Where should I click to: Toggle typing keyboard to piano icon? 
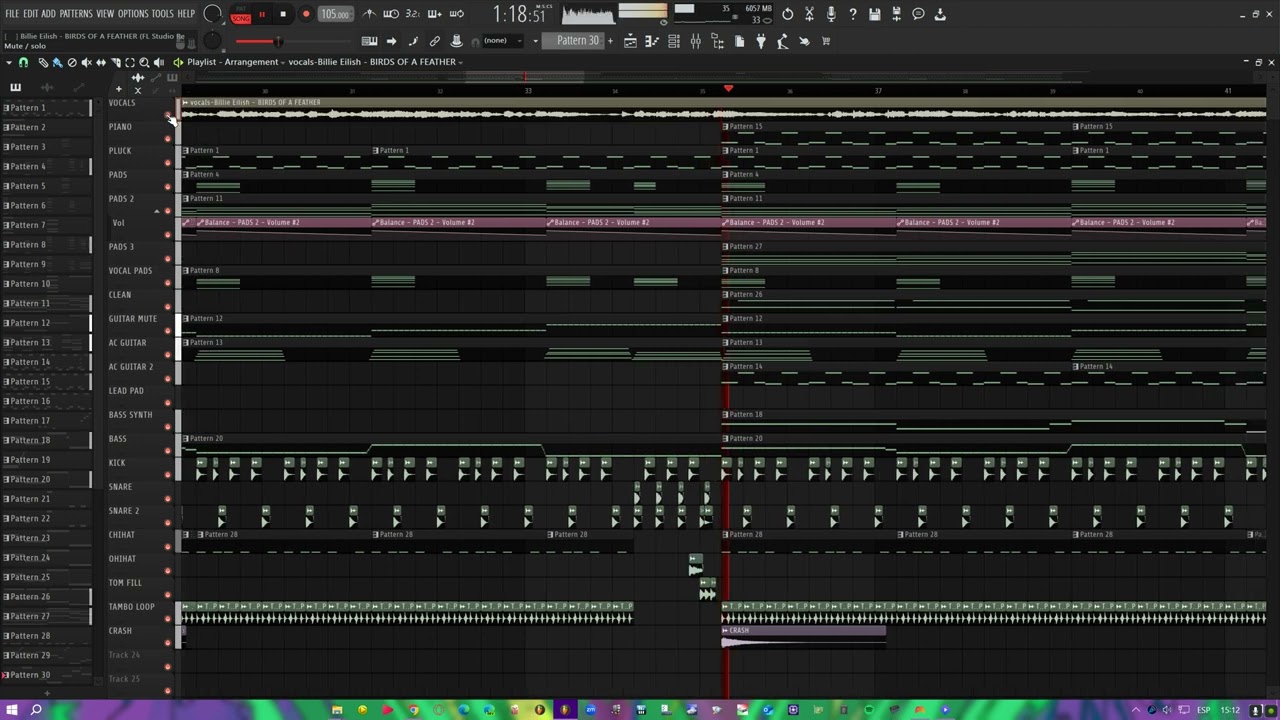(x=369, y=41)
